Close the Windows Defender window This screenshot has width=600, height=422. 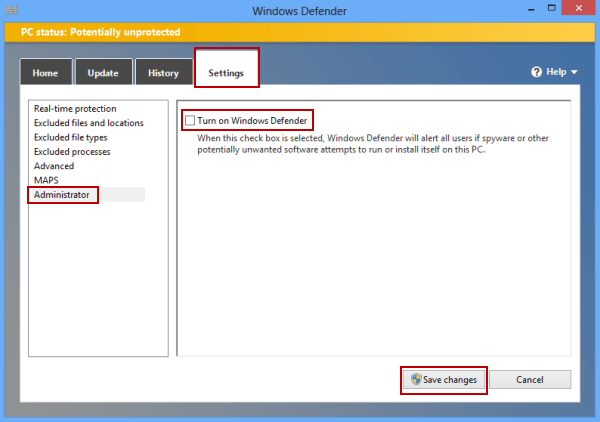point(579,8)
